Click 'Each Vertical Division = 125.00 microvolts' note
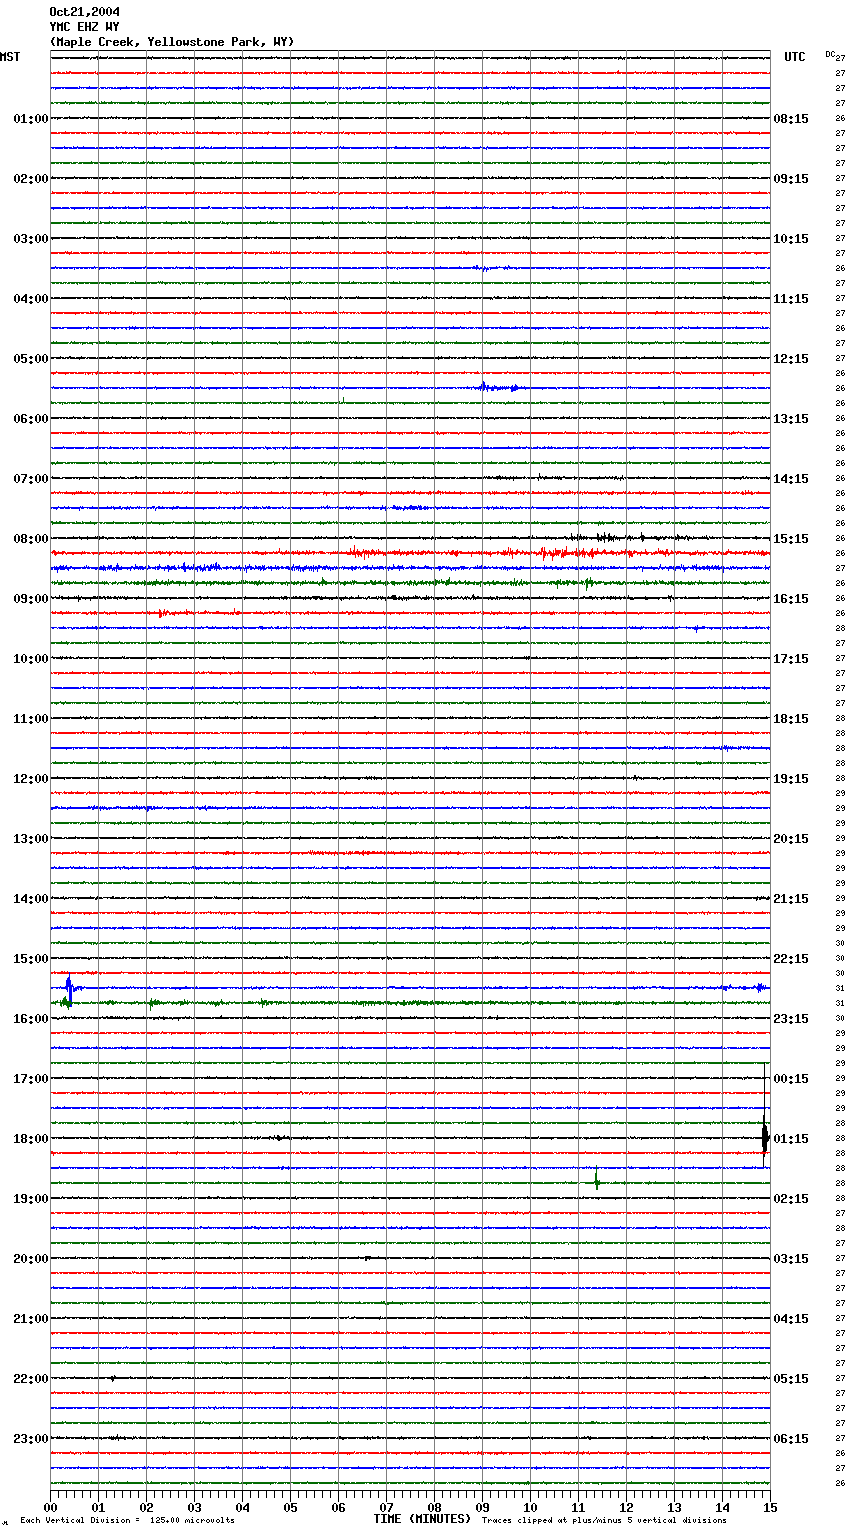The width and height of the screenshot is (850, 1534). coord(127,1520)
